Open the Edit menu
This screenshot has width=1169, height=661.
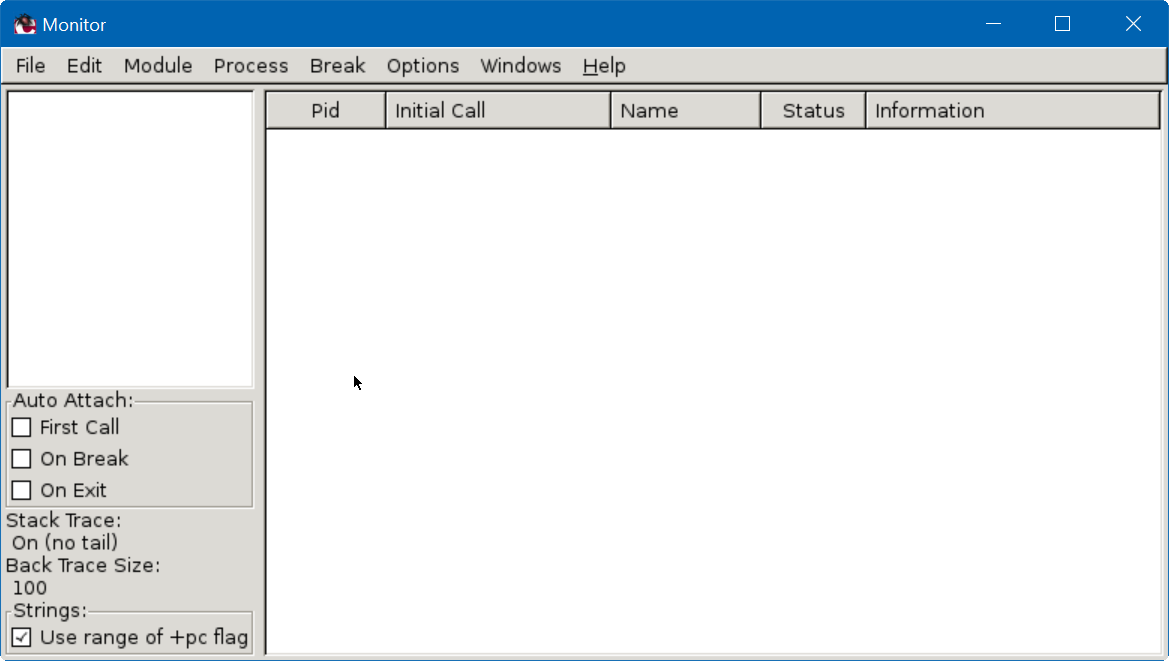click(84, 66)
